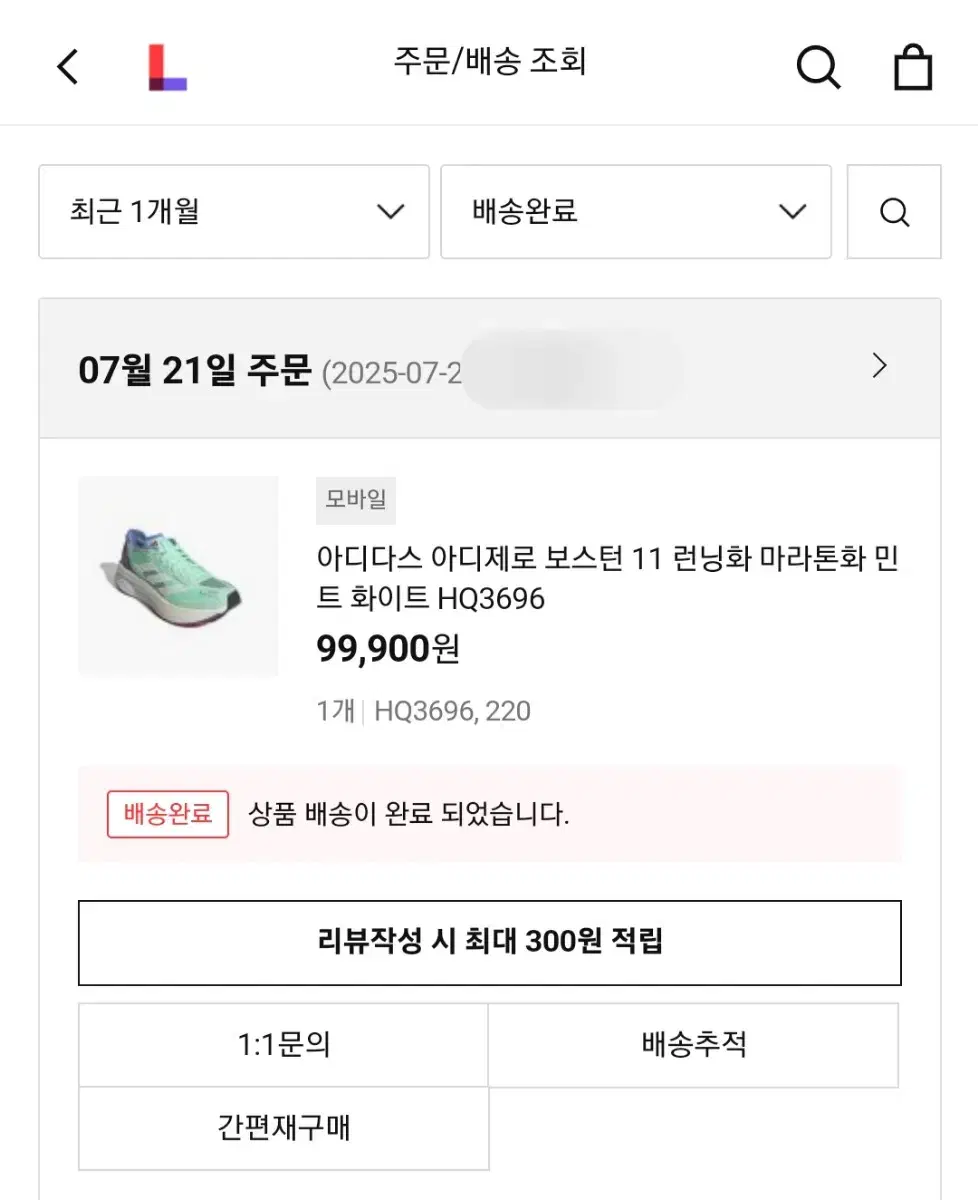Reorder with 간편재구매 button

284,1128
